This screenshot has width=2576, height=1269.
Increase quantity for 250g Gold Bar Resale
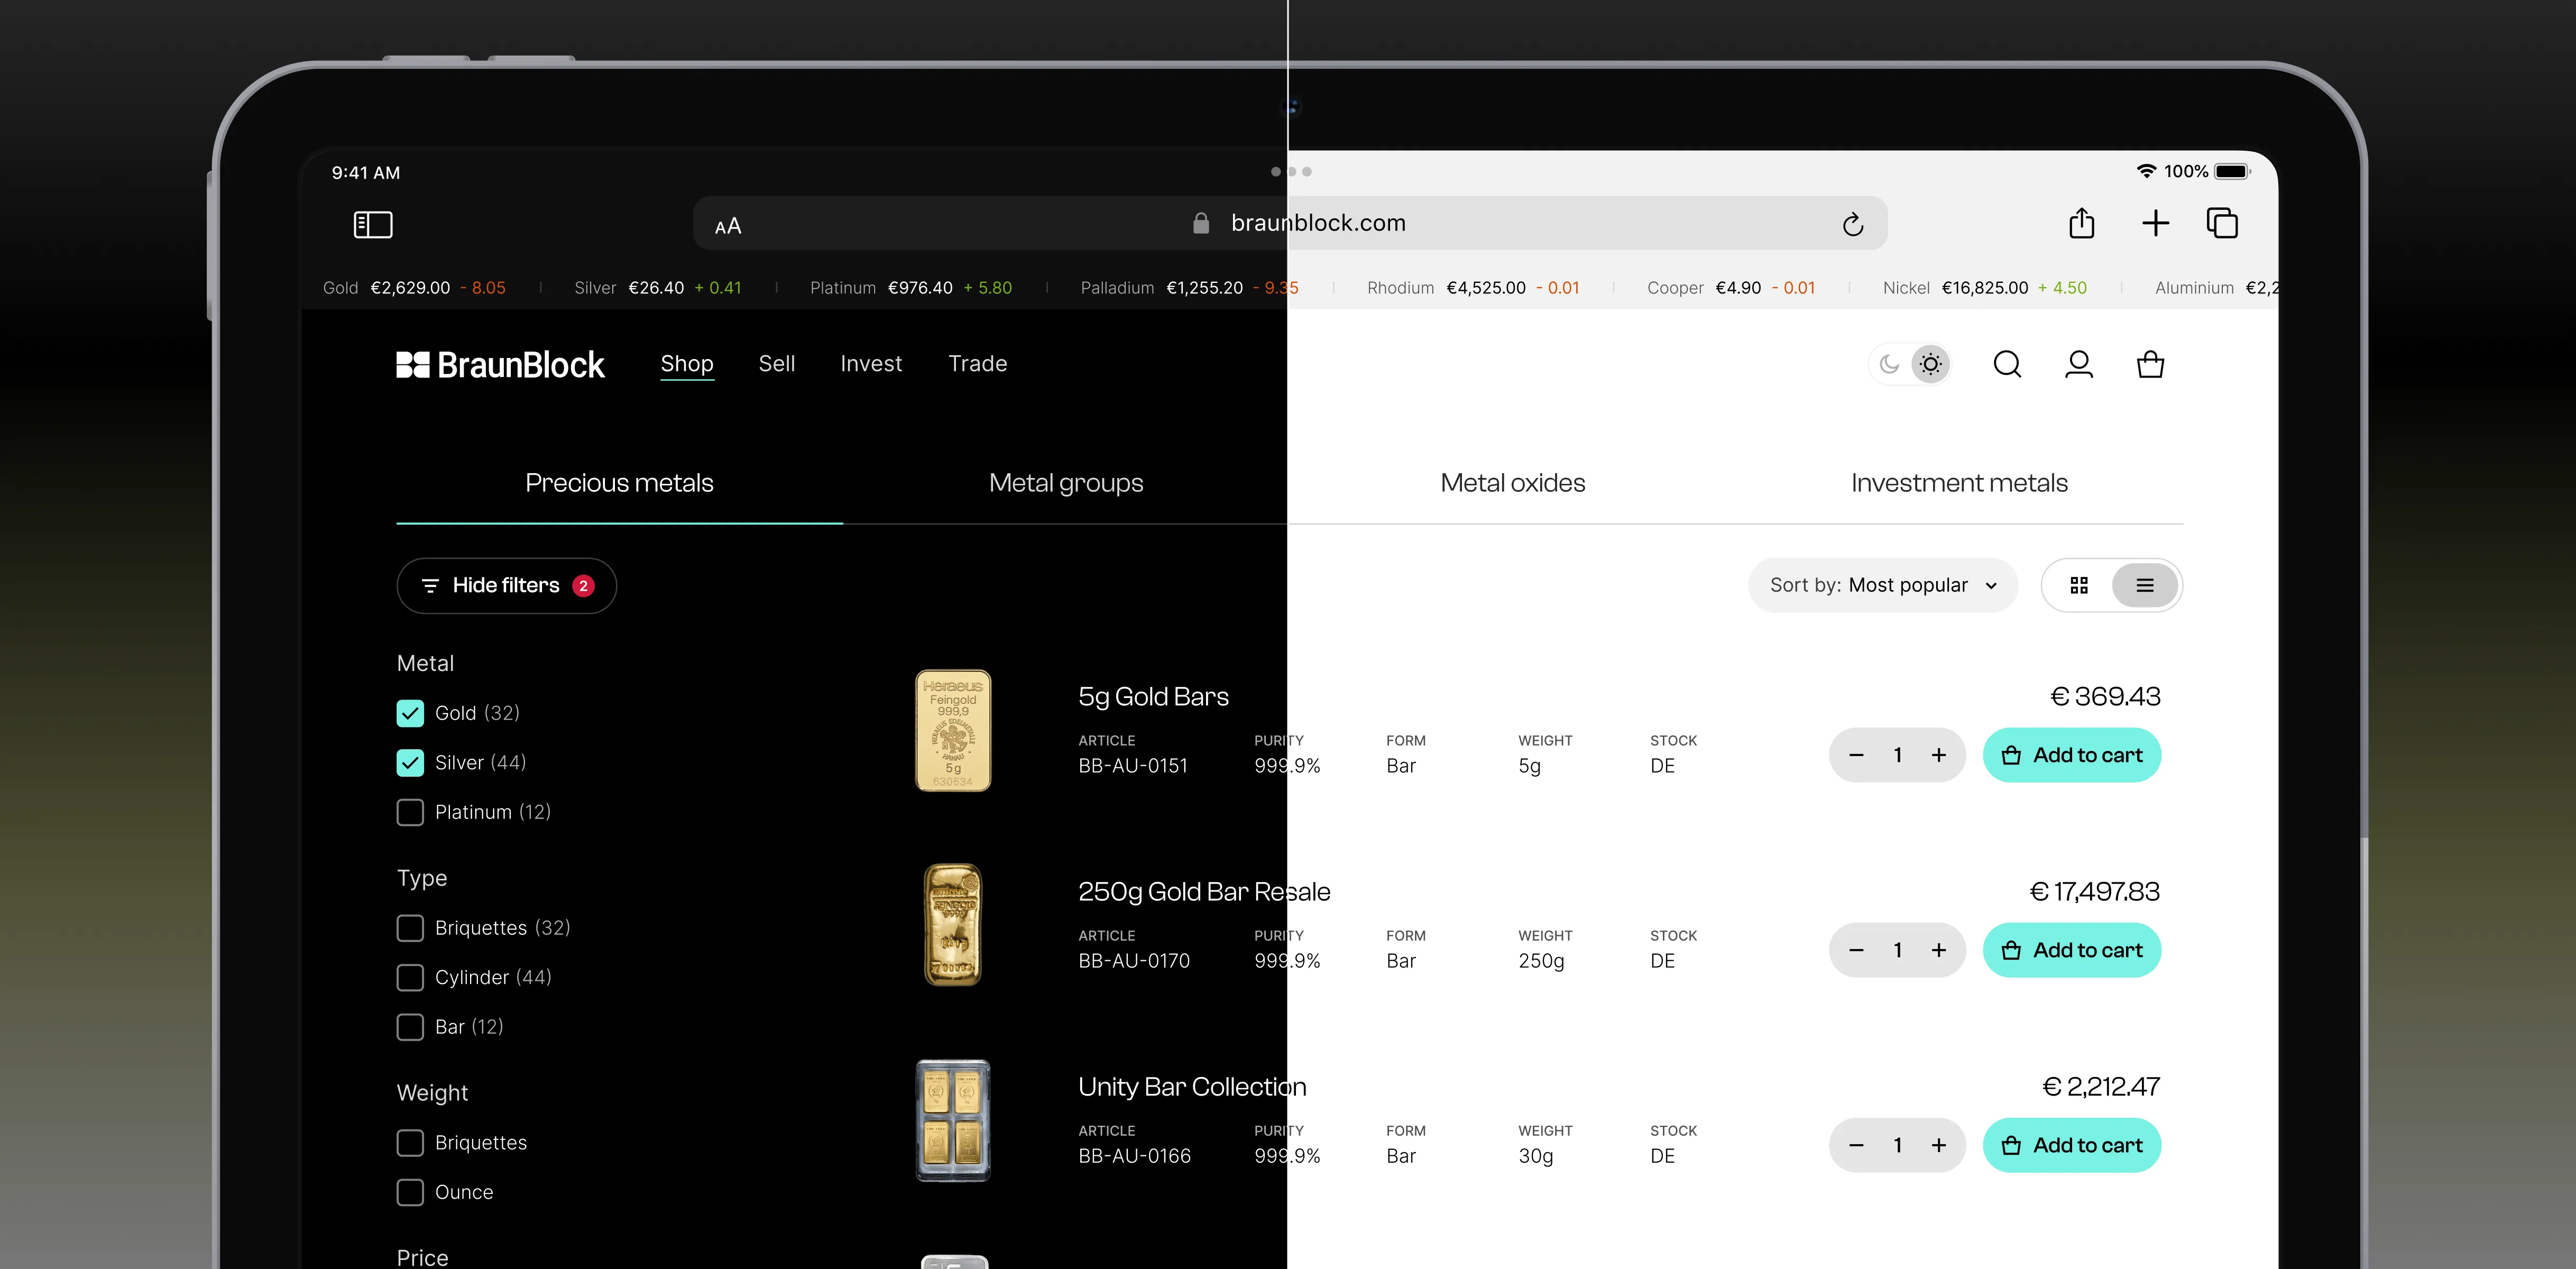pos(1938,950)
